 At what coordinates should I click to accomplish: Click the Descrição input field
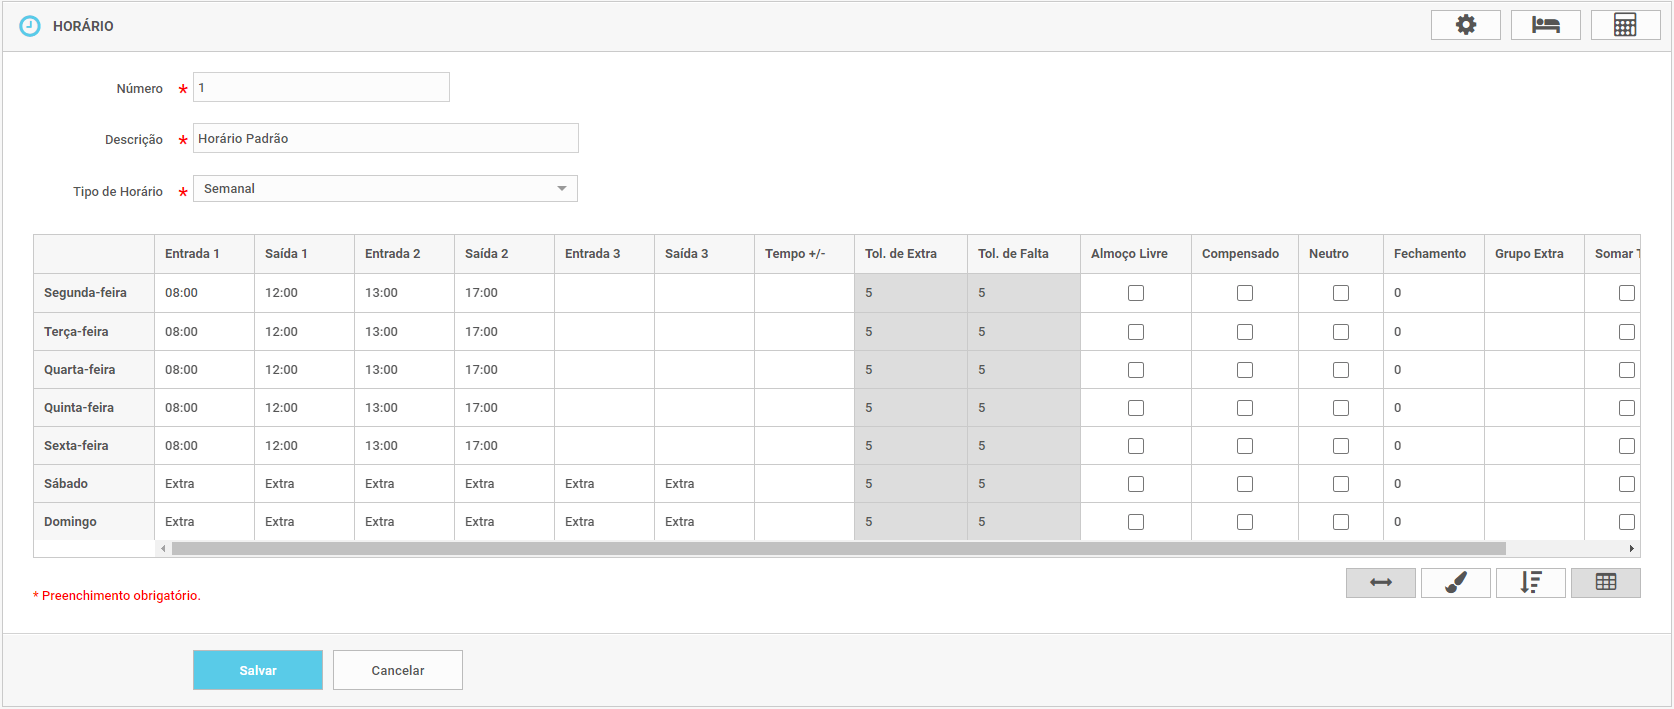click(385, 138)
